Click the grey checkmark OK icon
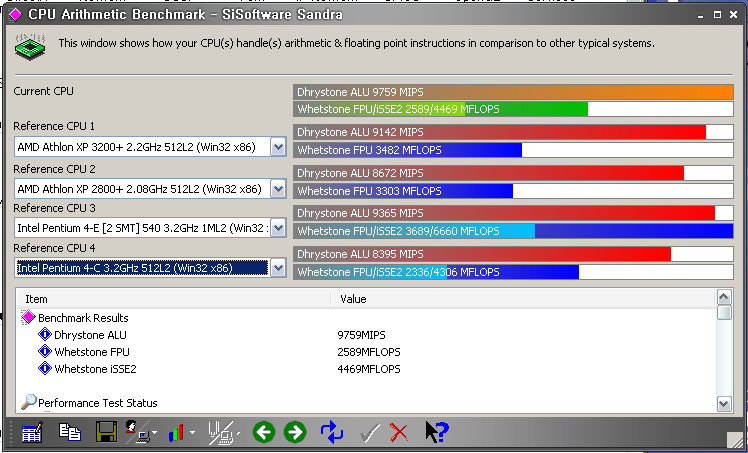This screenshot has height=453, width=748. coord(369,433)
